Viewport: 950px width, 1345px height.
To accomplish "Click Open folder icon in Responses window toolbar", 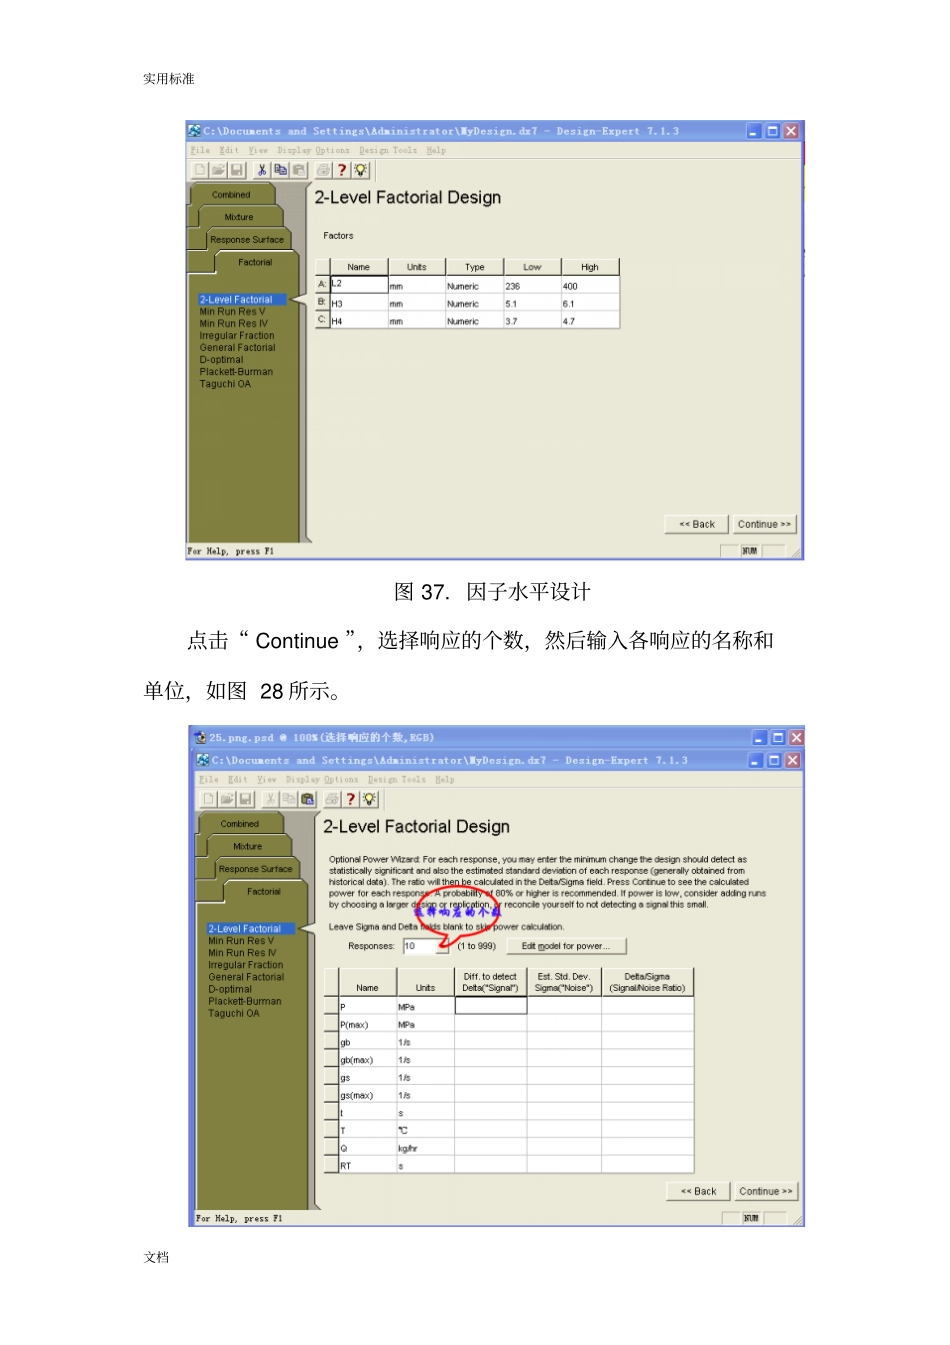I will [227, 799].
